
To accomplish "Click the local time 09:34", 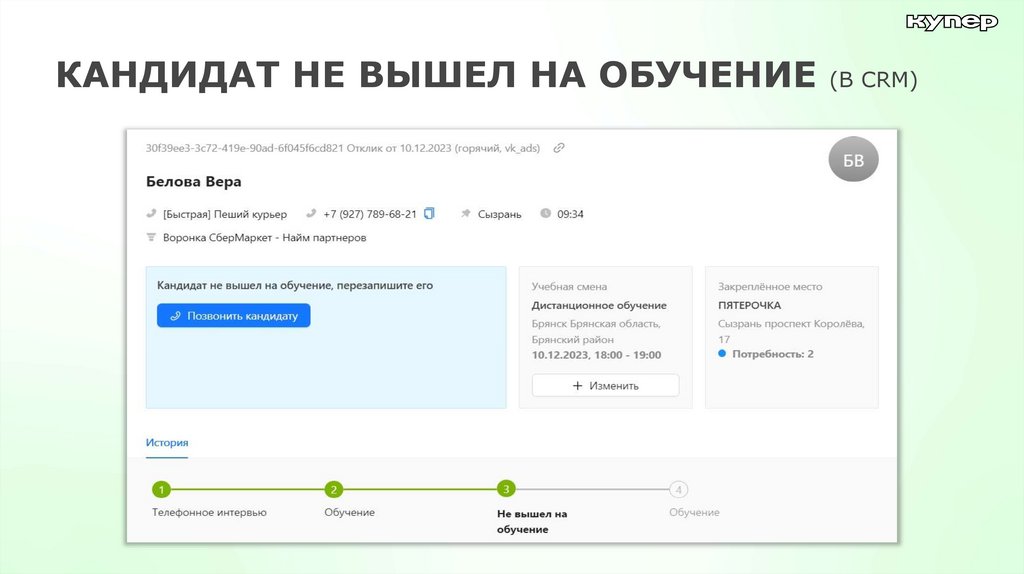I will [x=570, y=214].
